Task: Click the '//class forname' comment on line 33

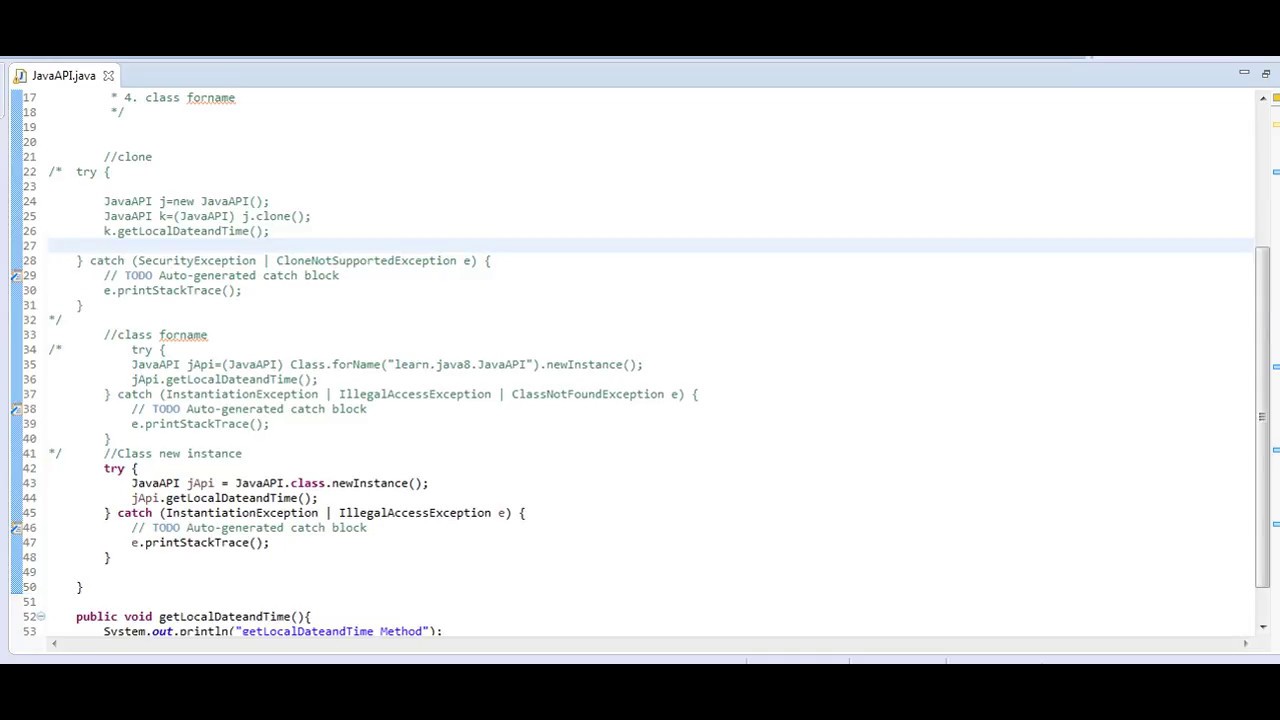Action: [155, 335]
